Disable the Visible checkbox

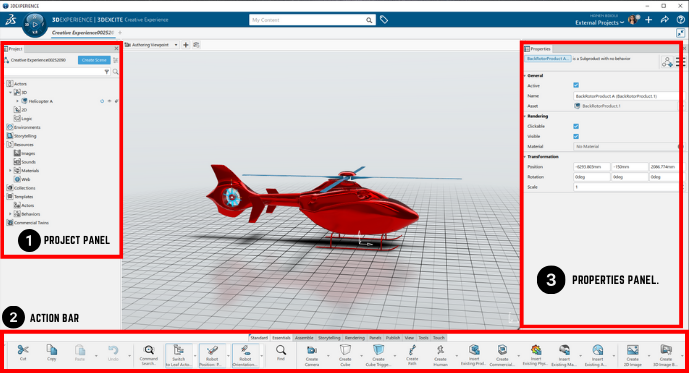[x=576, y=136]
